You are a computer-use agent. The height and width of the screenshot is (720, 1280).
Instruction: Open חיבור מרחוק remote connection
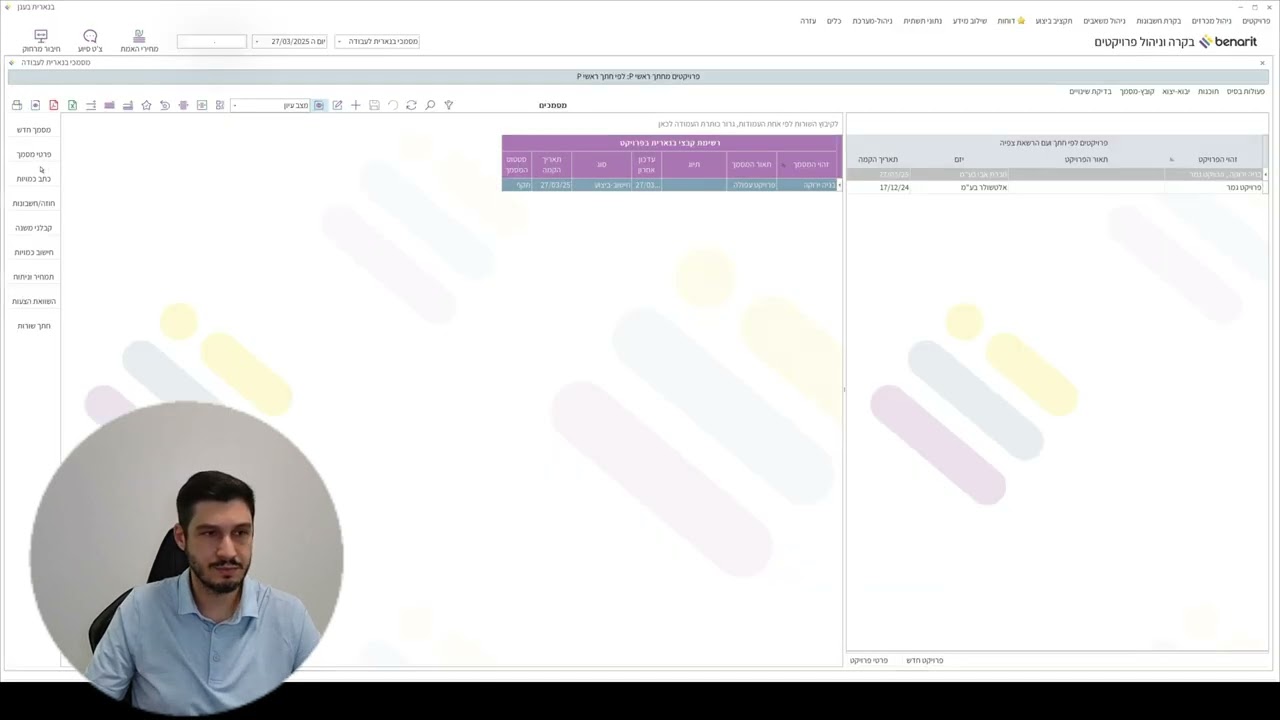[x=41, y=41]
